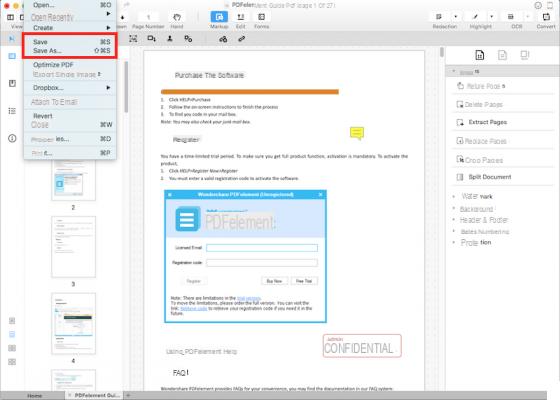Choose Open... from the File menu
The height and width of the screenshot is (400, 560).
tap(70, 5)
